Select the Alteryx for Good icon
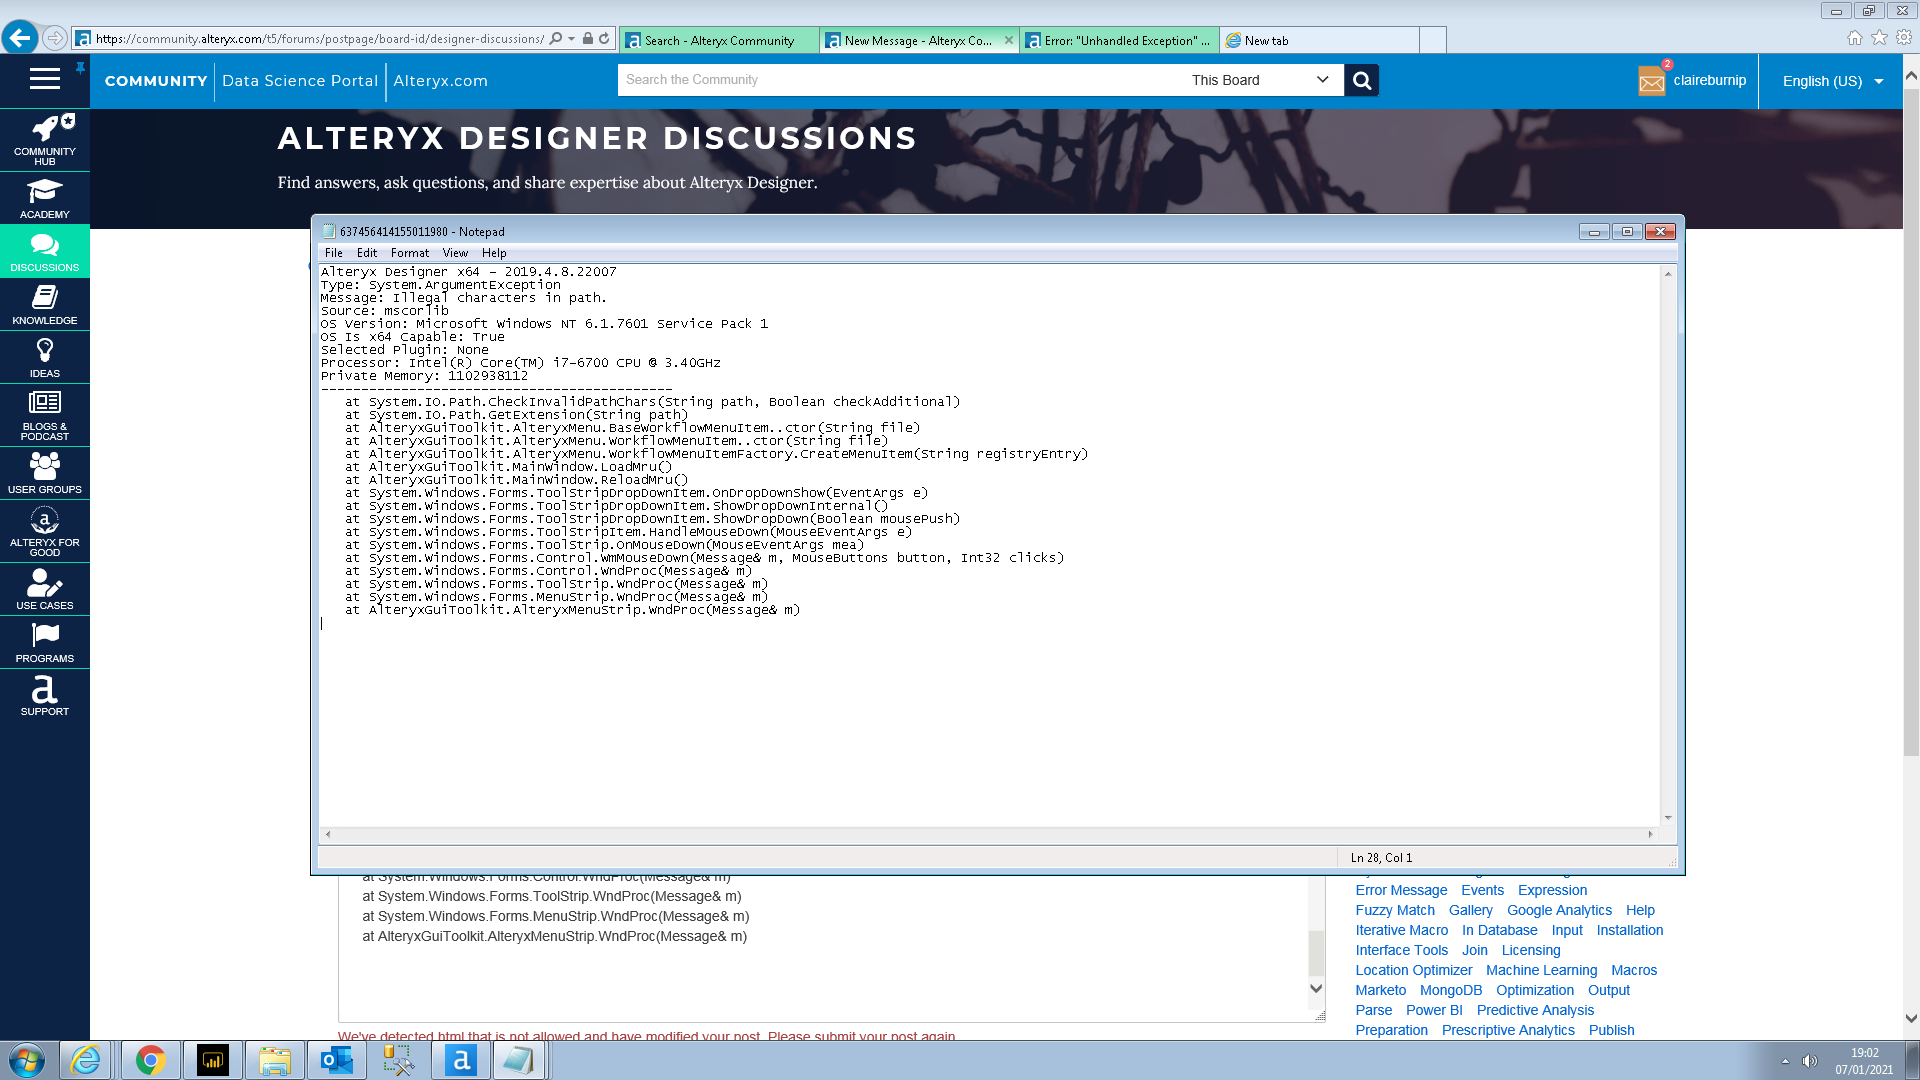The width and height of the screenshot is (1920, 1080). tap(45, 529)
